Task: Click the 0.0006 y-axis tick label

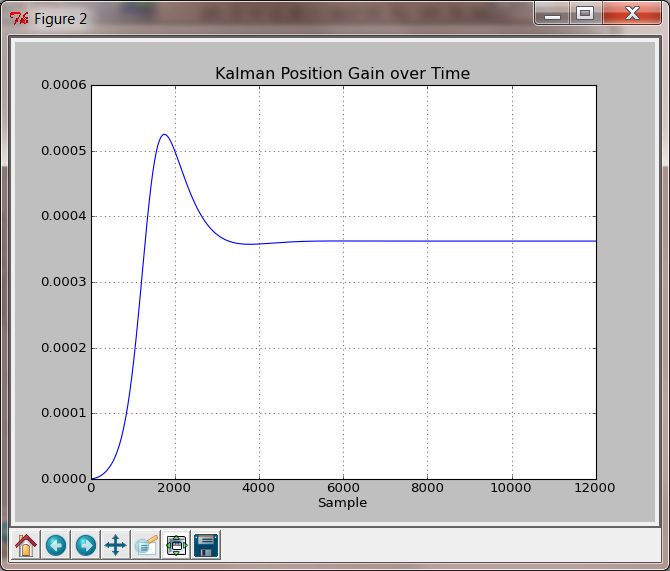Action: [64, 85]
